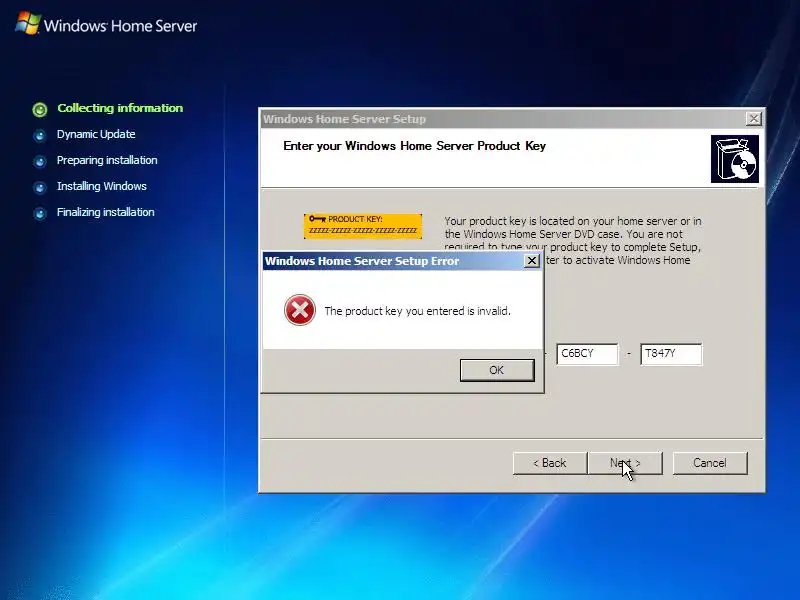Screen dimensions: 800x600
Task: Click the 'Installing Windows' step label
Action: click(102, 186)
